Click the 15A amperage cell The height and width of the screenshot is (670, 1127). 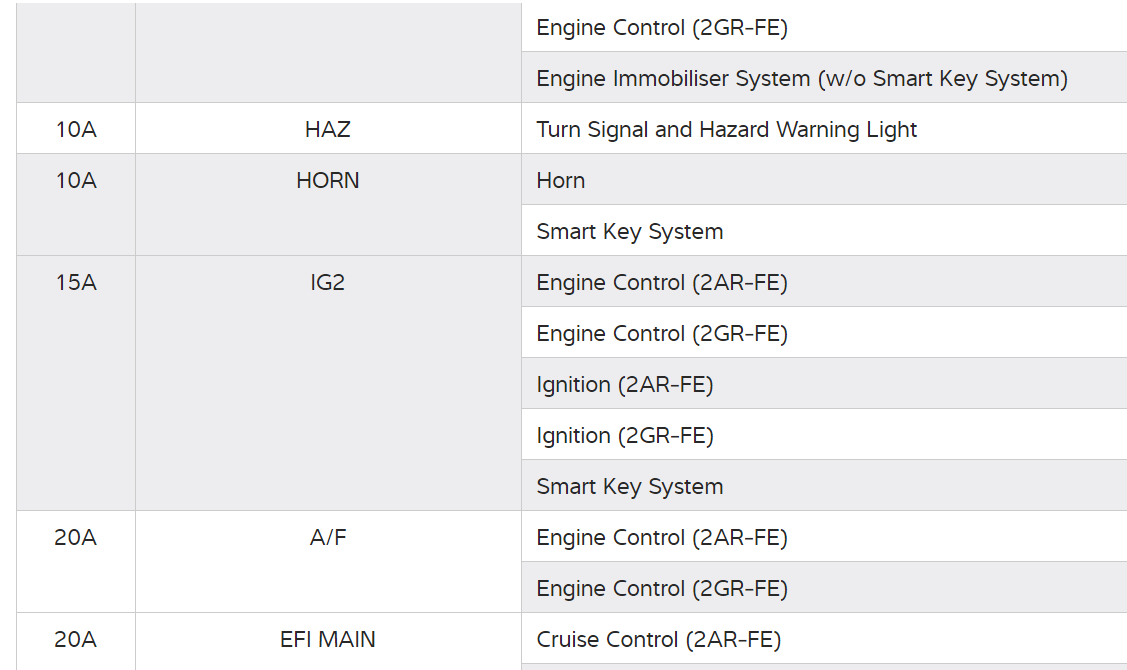pos(75,283)
